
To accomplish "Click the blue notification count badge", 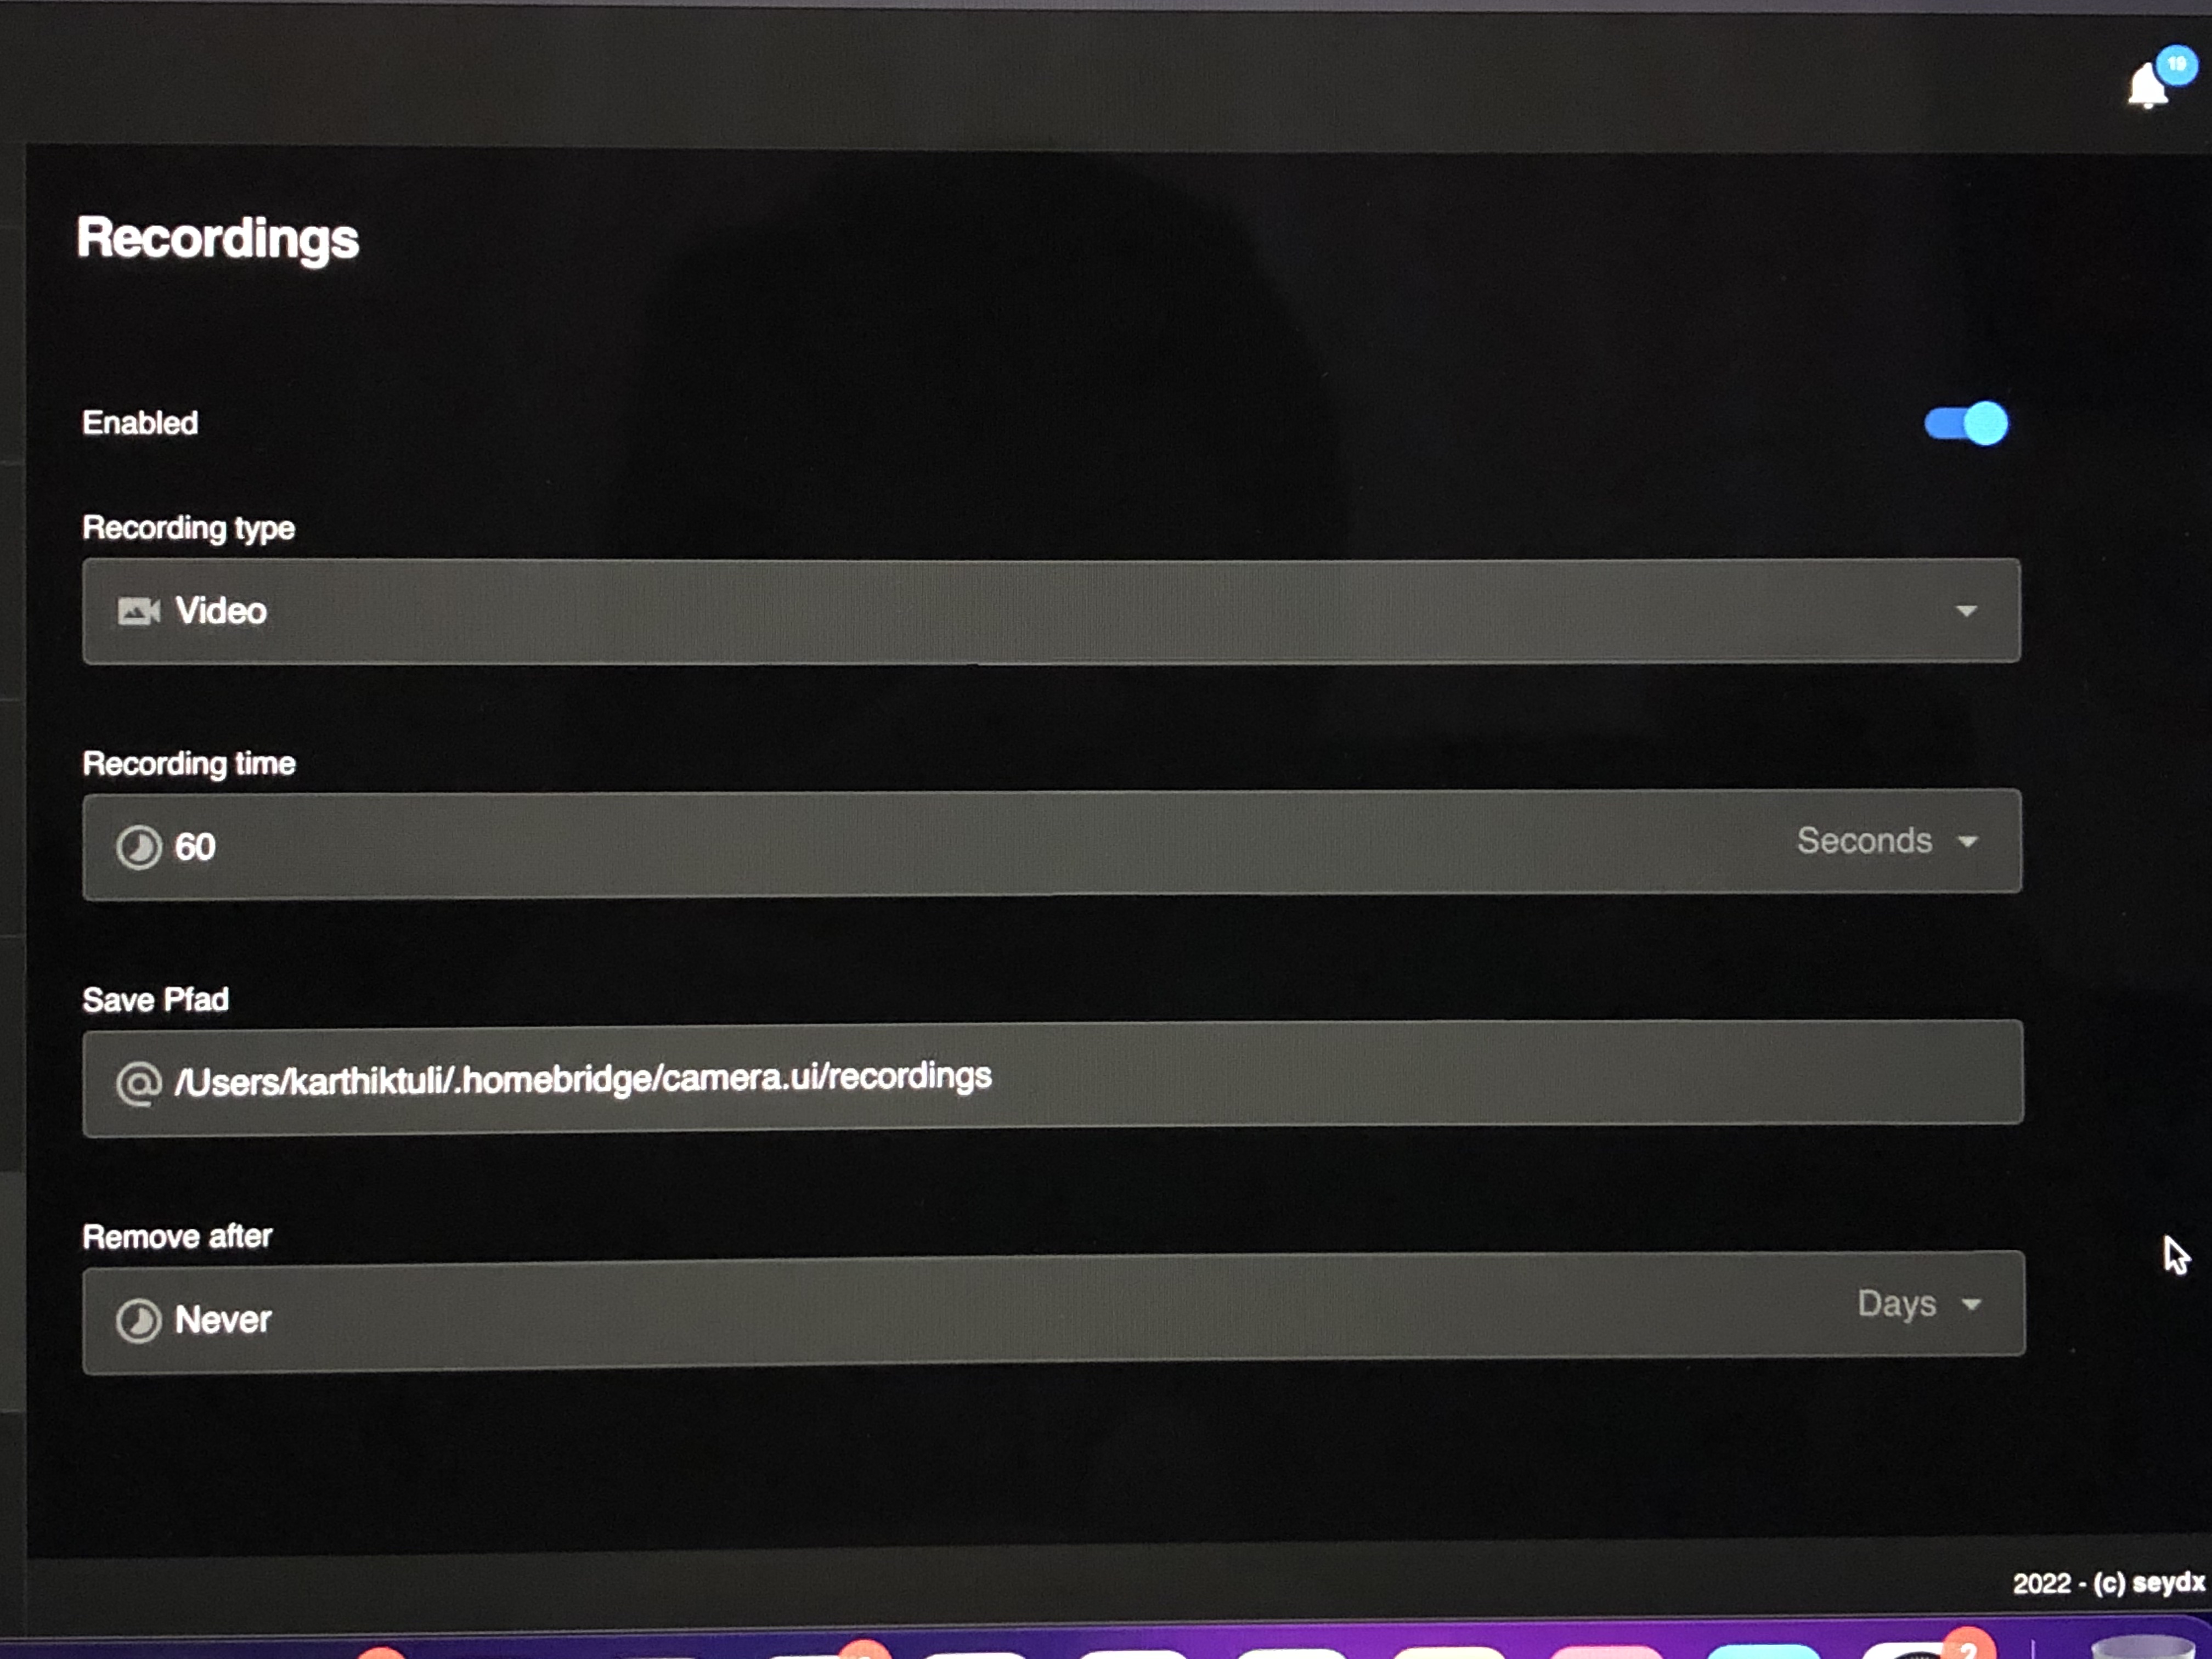I will click(2175, 65).
